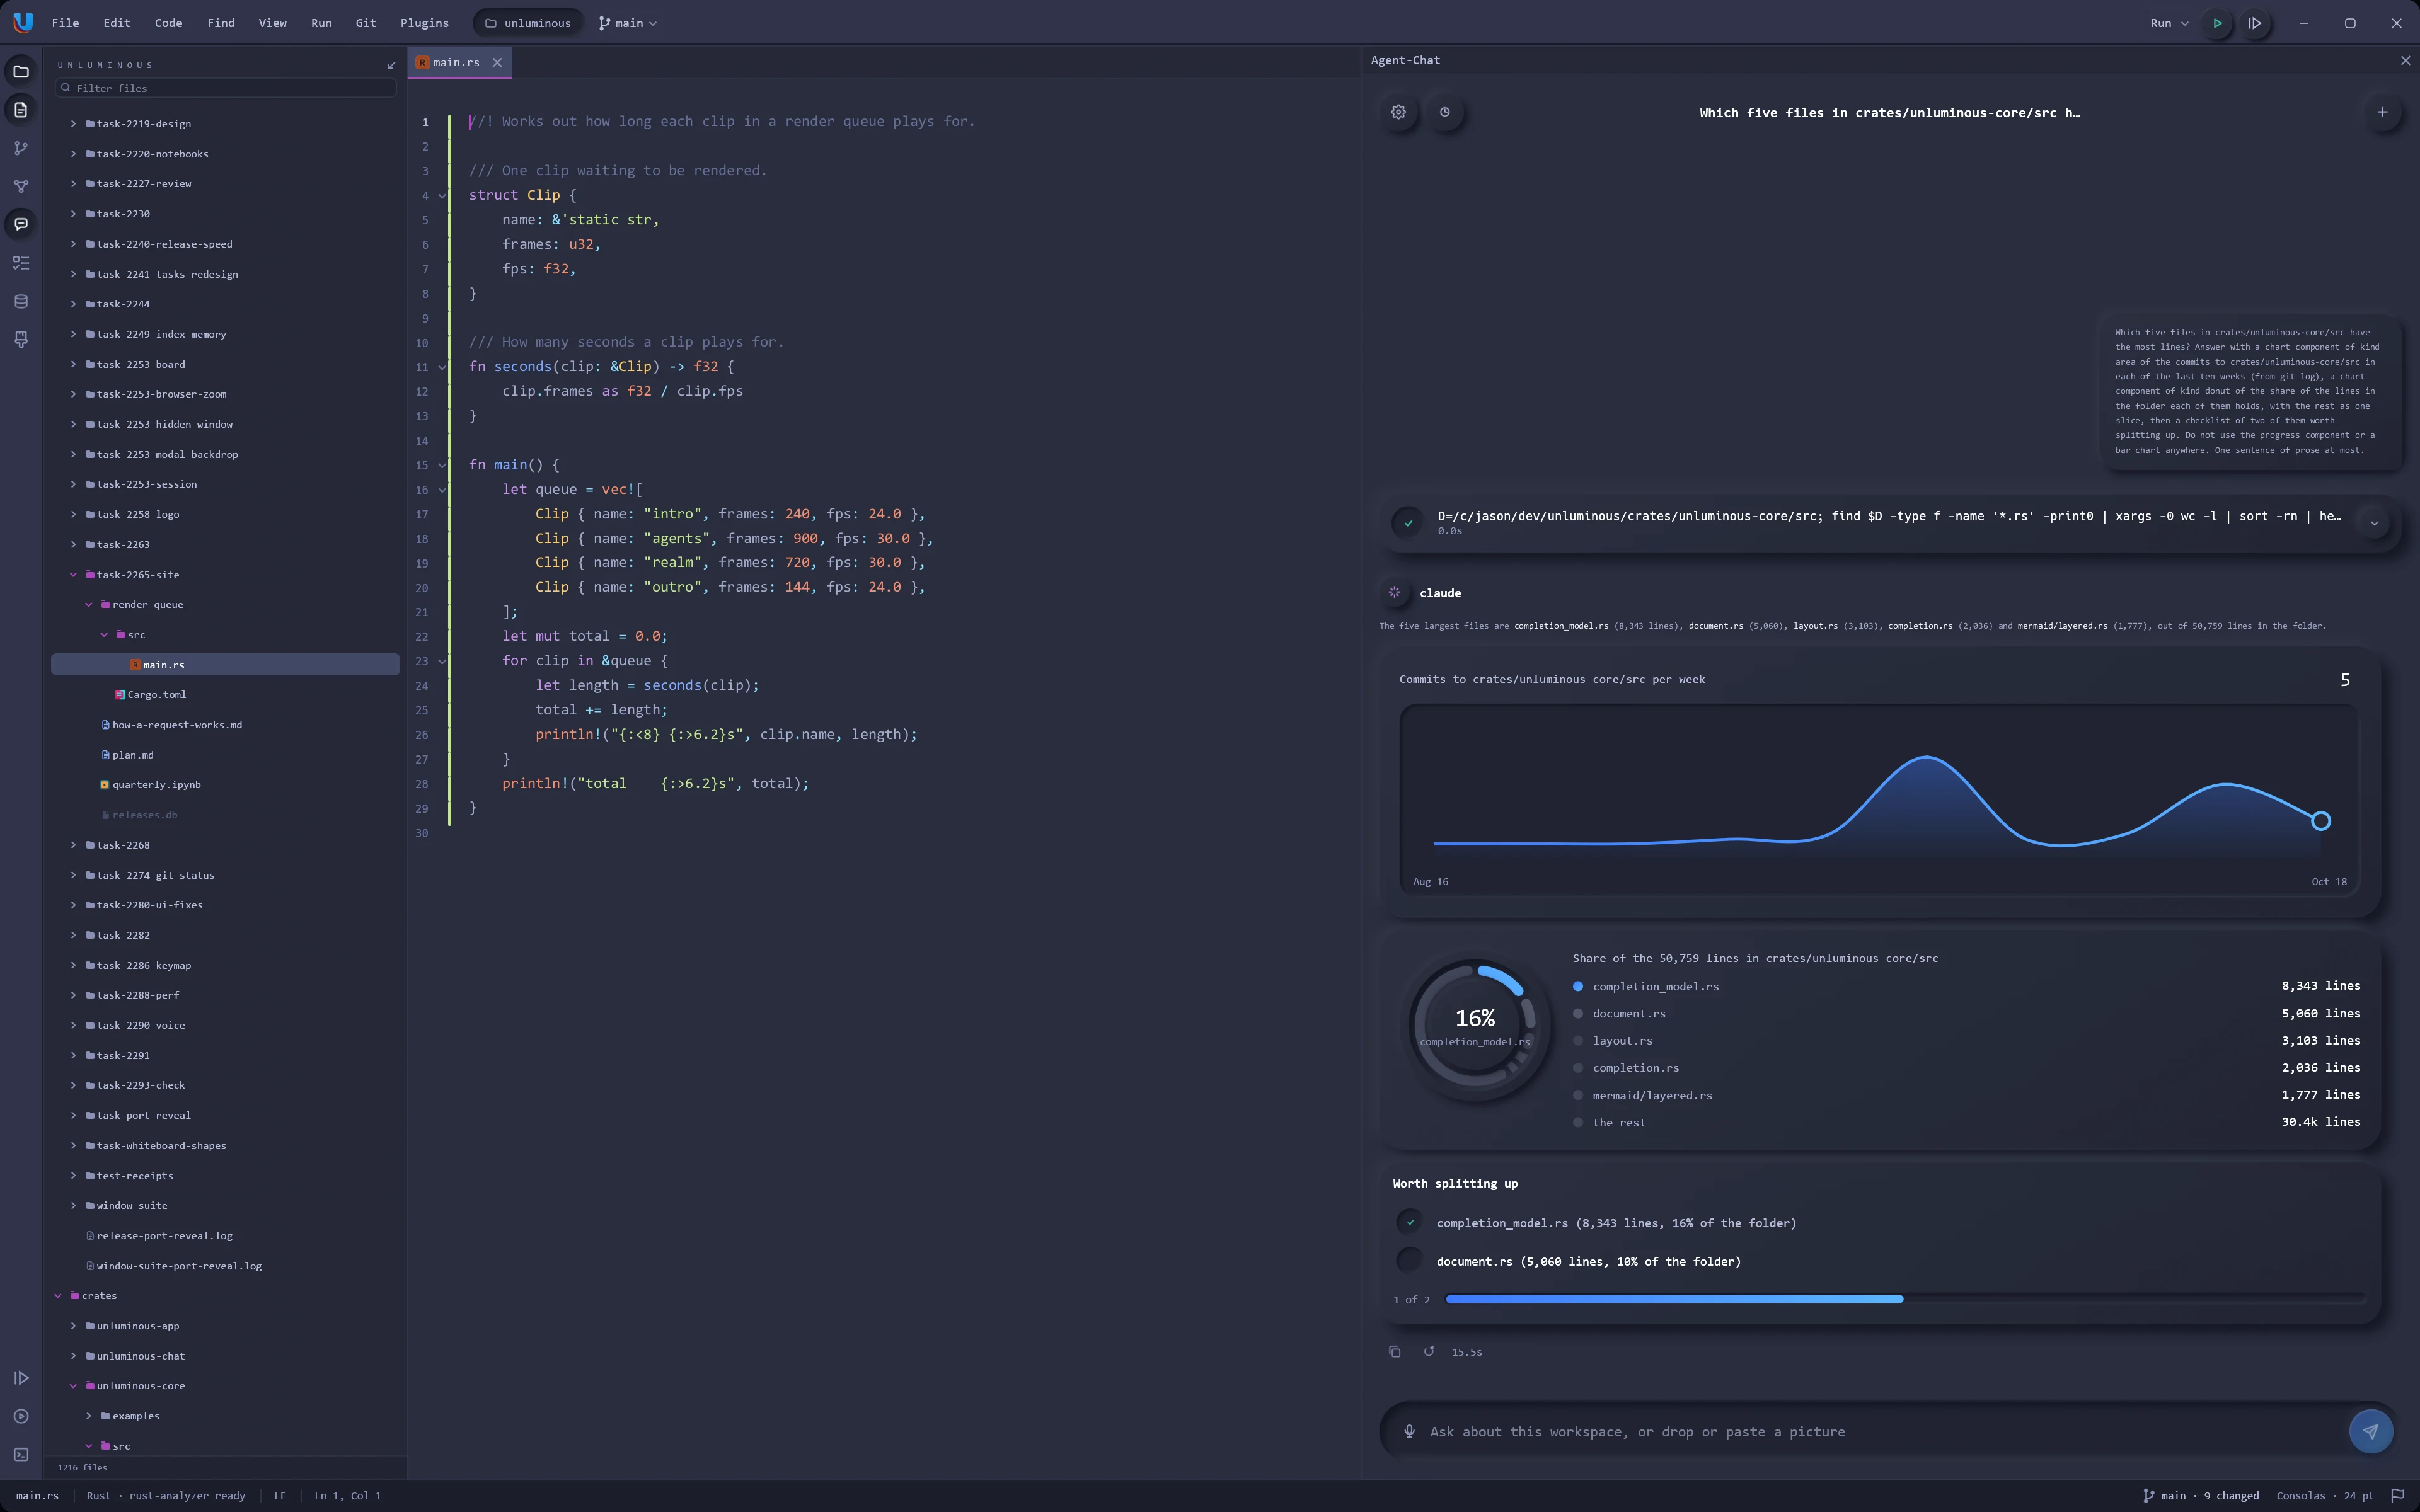The height and width of the screenshot is (1512, 2420).
Task: Open the database sidebar icon
Action: click(21, 301)
